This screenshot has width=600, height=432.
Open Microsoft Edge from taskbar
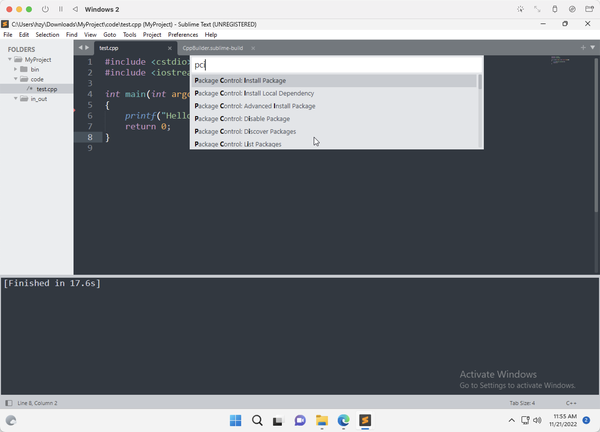[x=343, y=421]
